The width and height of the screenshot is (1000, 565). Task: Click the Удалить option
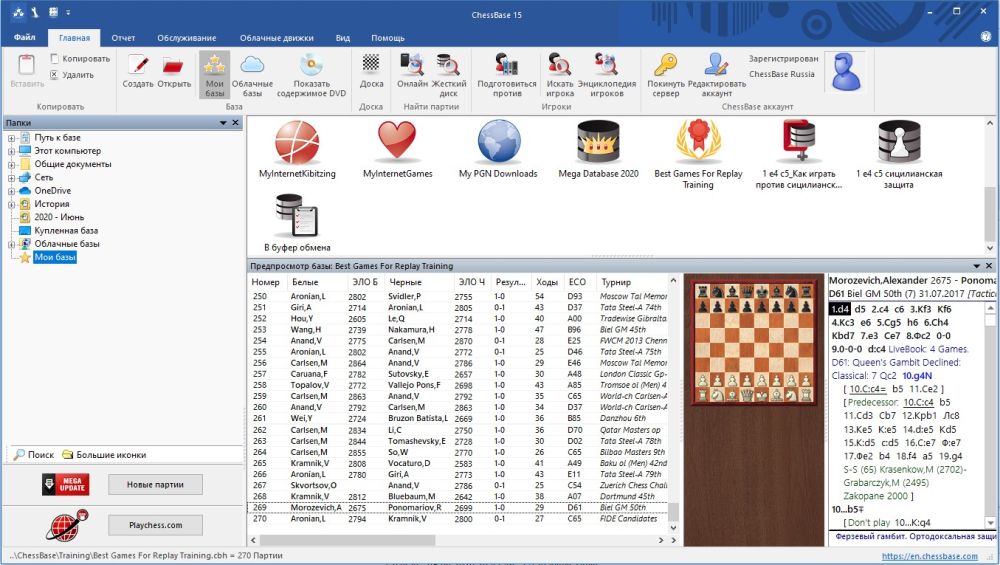coord(72,75)
